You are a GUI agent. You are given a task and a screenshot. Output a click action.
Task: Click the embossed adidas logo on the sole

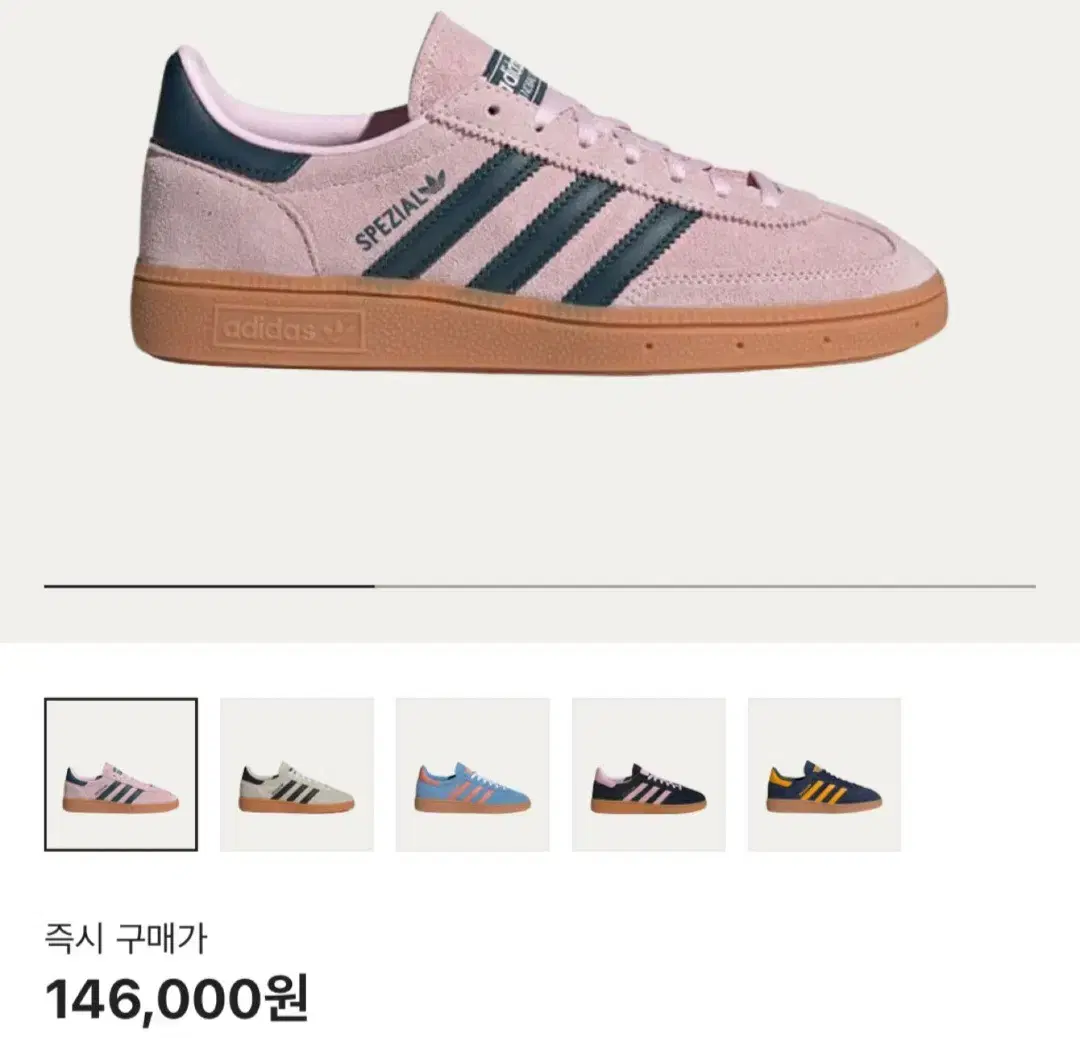pyautogui.click(x=288, y=329)
